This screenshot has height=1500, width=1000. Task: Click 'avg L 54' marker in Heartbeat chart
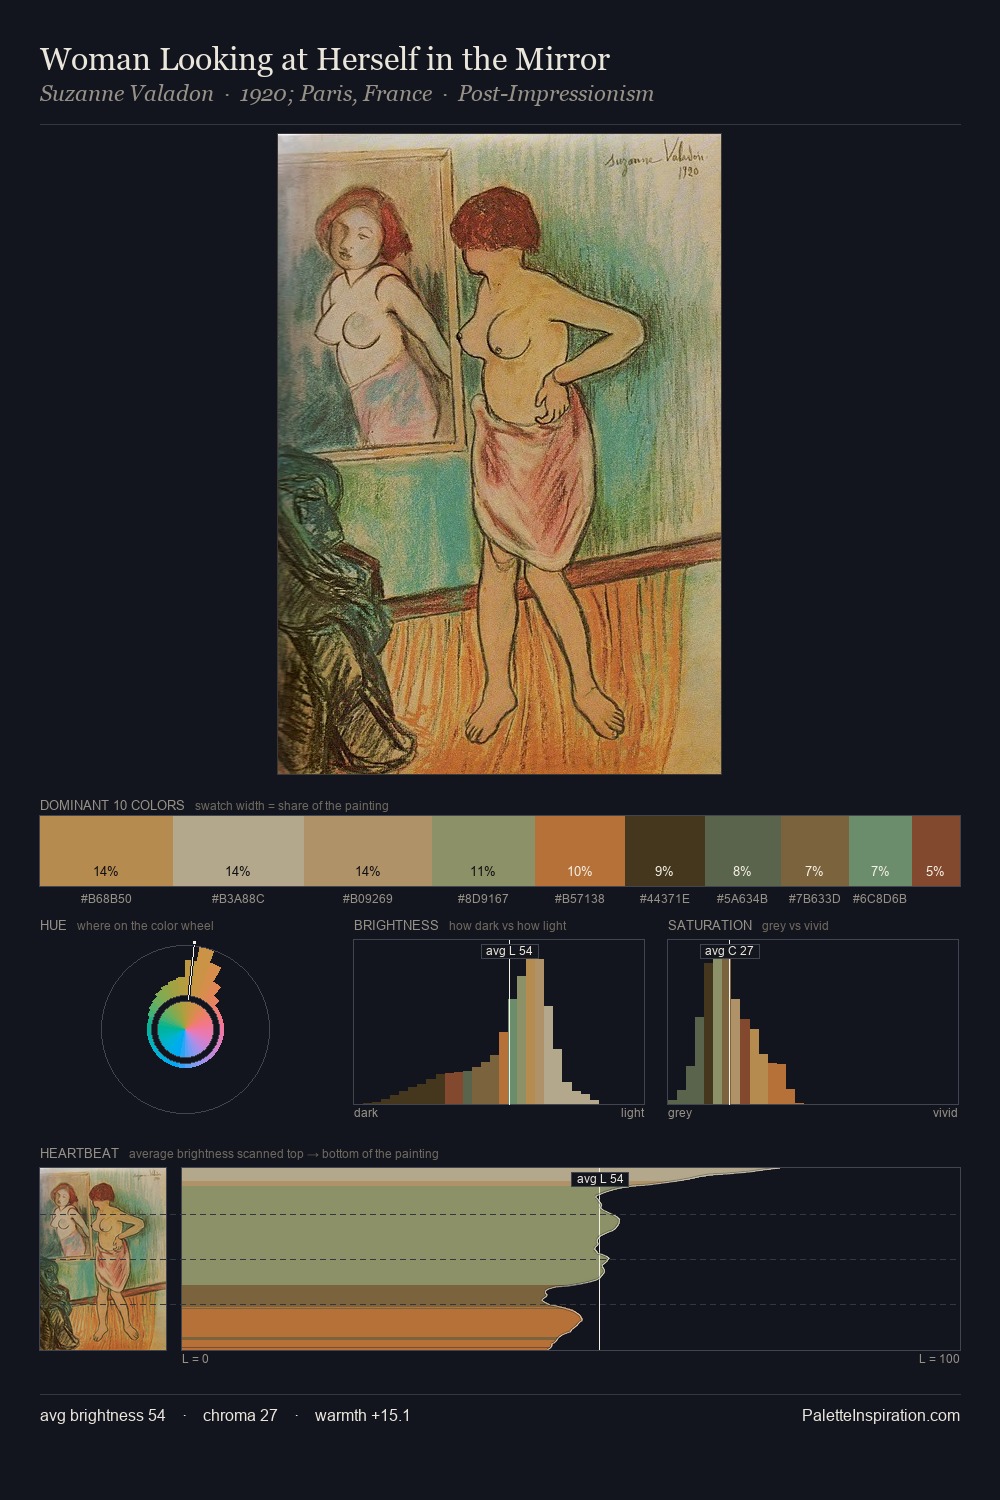[599, 1178]
